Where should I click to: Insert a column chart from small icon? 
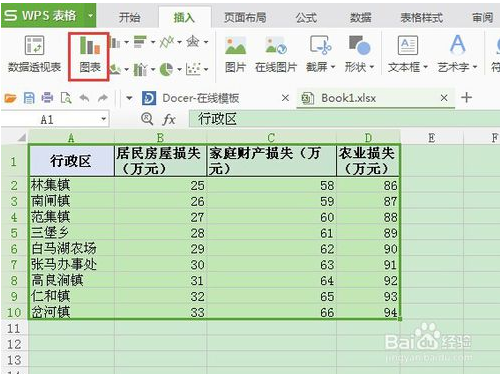[115, 42]
